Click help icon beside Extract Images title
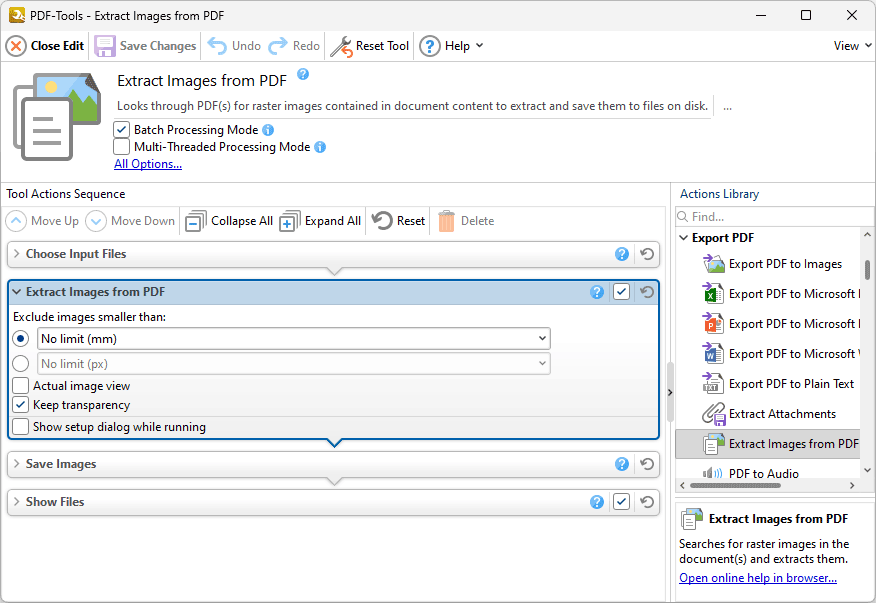This screenshot has width=876, height=603. 303,74
